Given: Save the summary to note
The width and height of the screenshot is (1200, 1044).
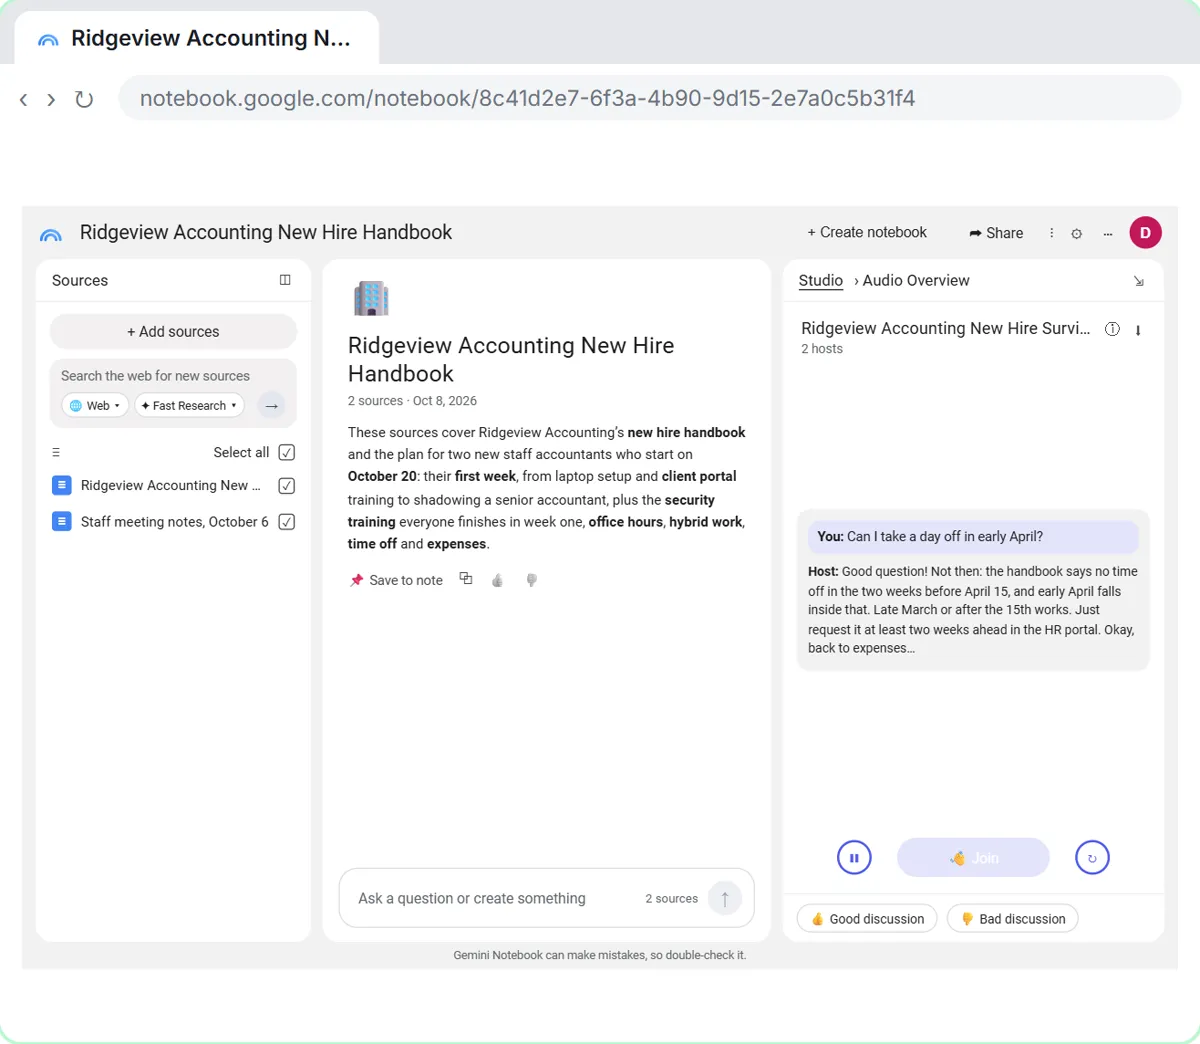Looking at the screenshot, I should (397, 580).
